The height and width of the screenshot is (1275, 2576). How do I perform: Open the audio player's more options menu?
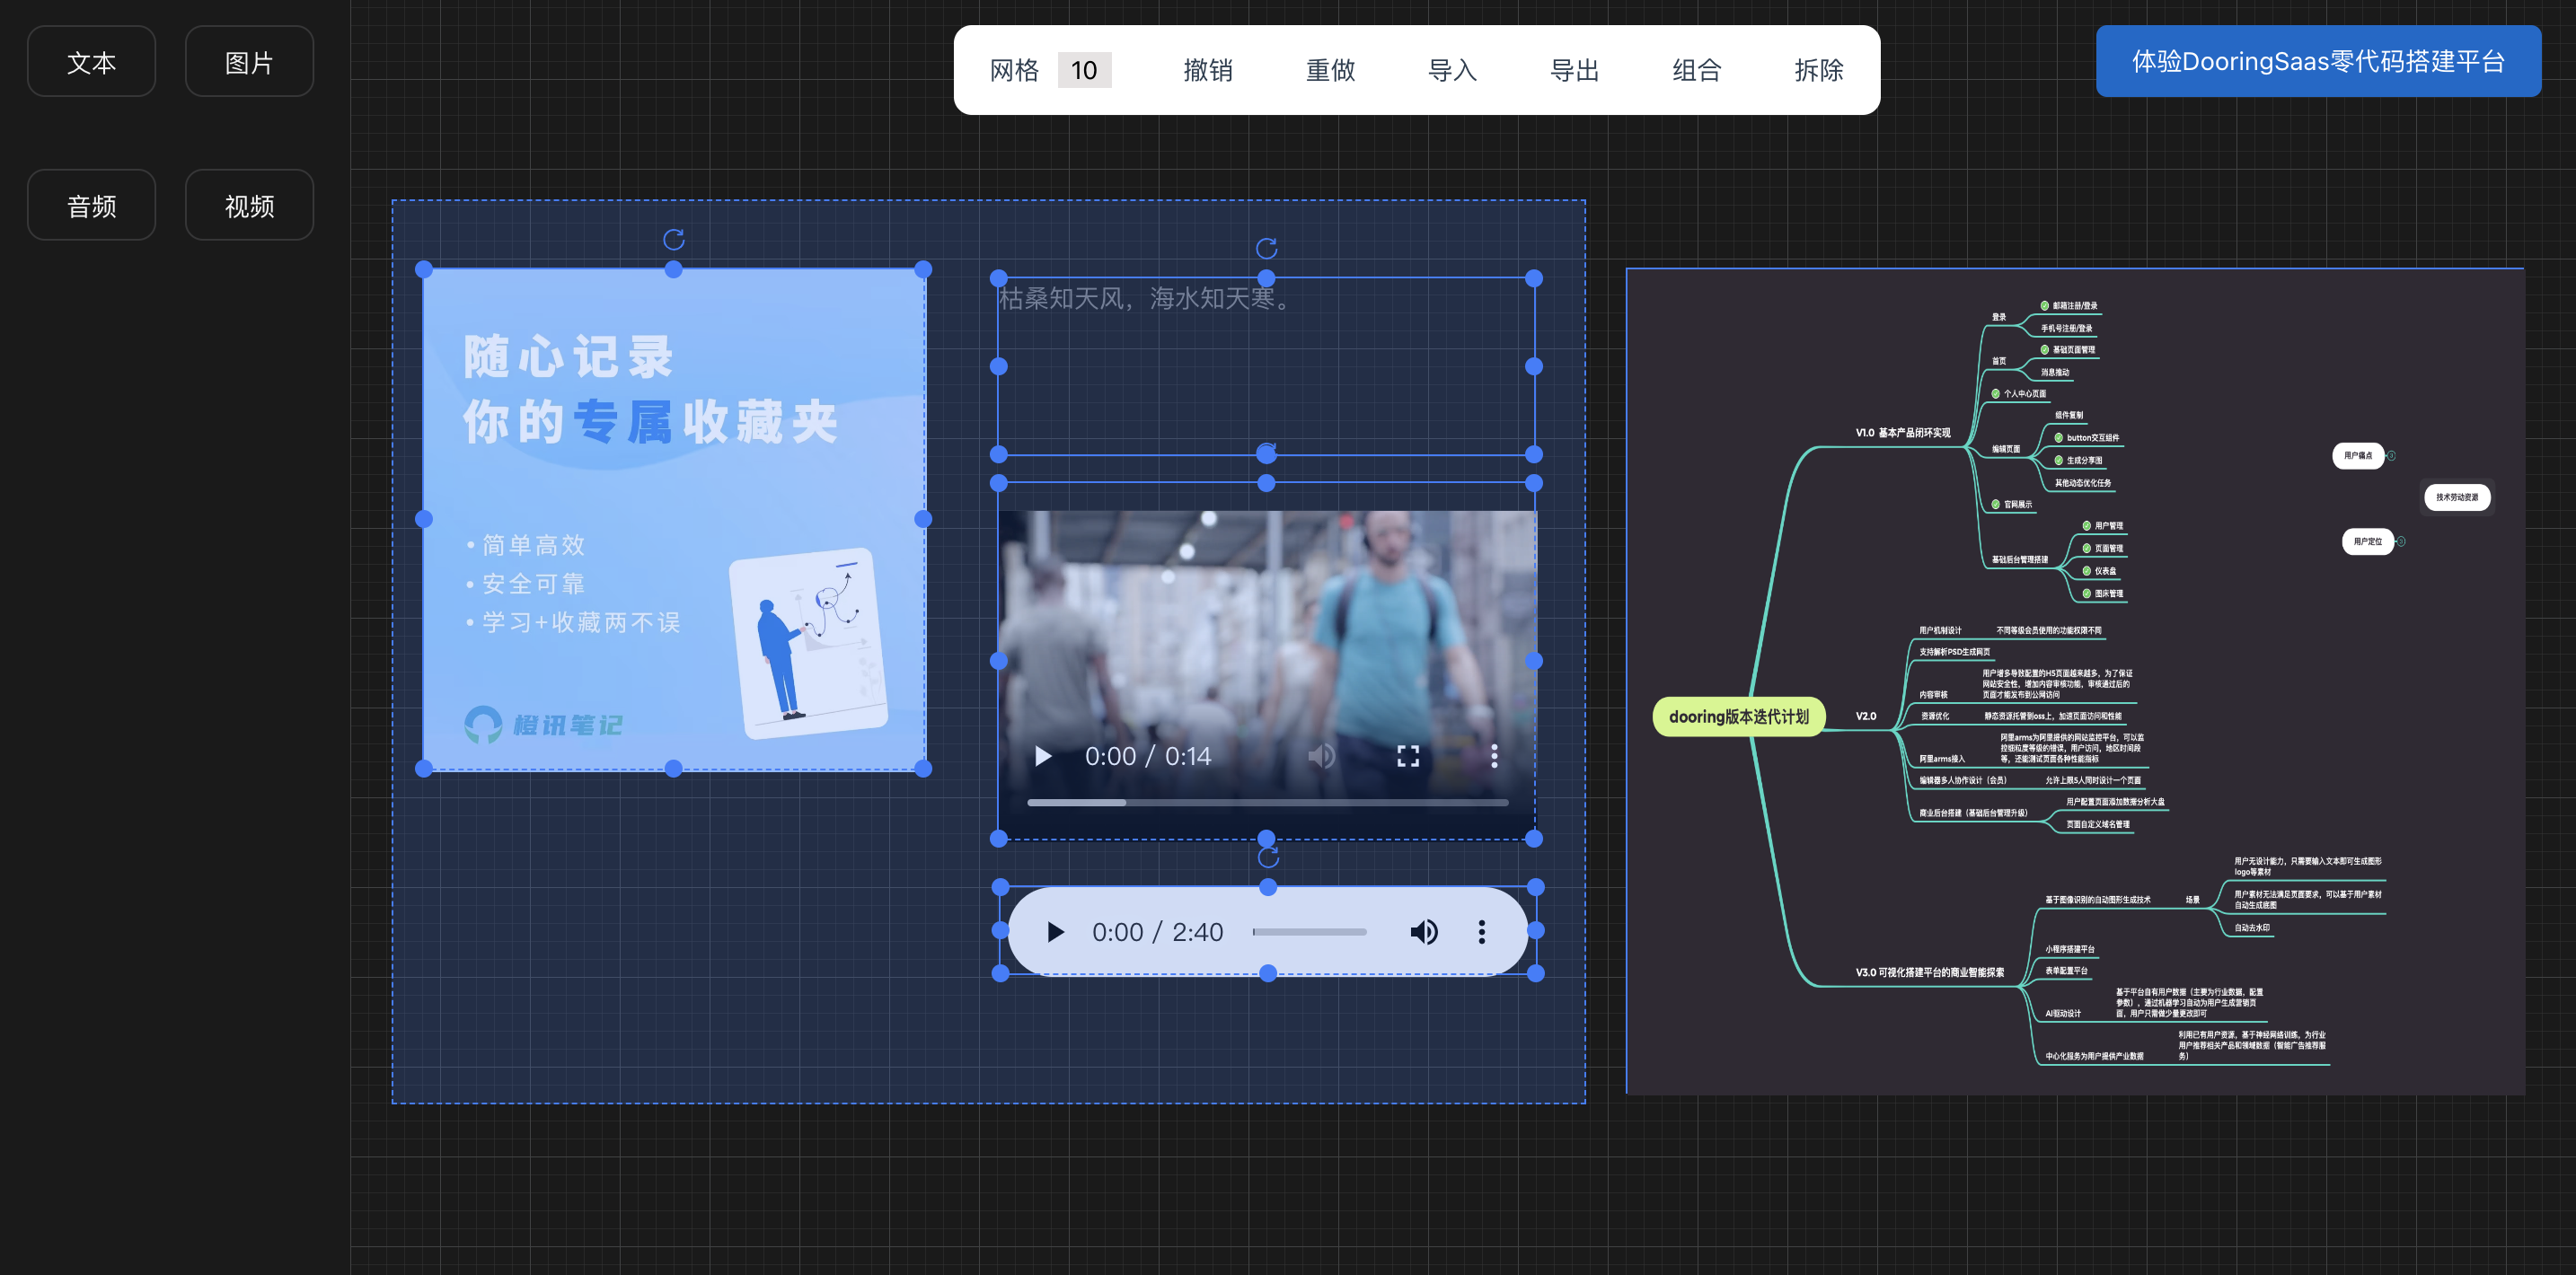[1481, 932]
